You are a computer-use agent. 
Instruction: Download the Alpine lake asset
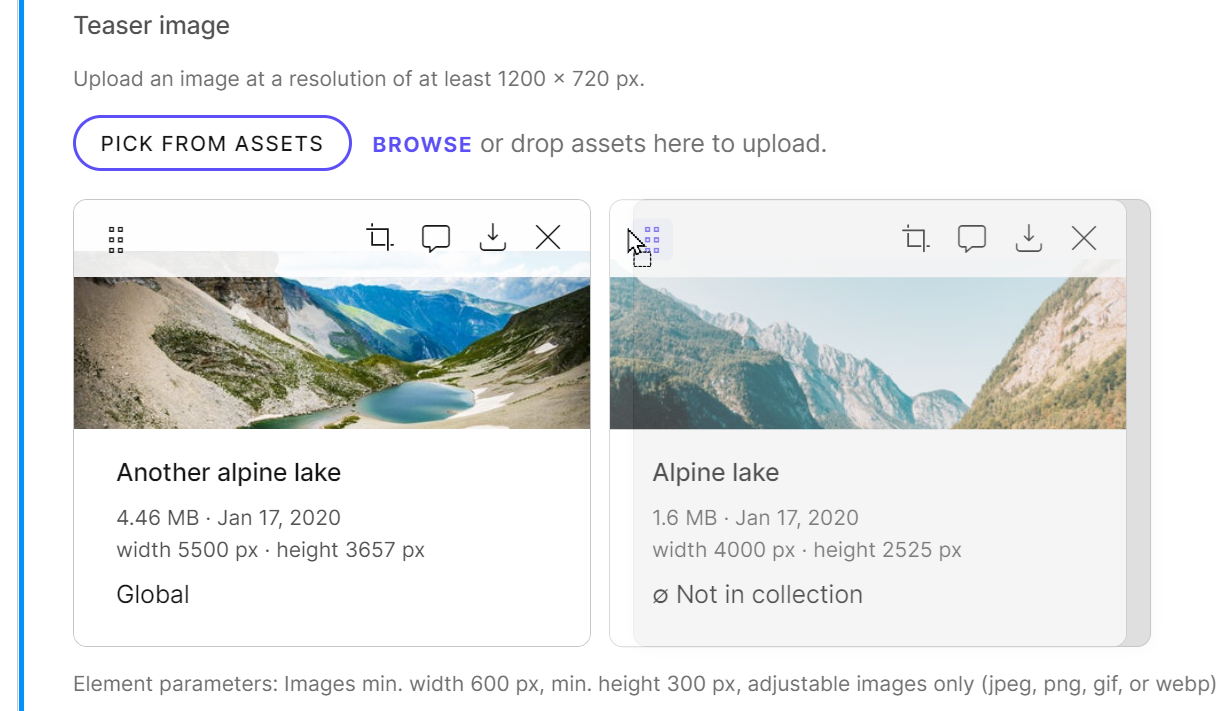1028,238
